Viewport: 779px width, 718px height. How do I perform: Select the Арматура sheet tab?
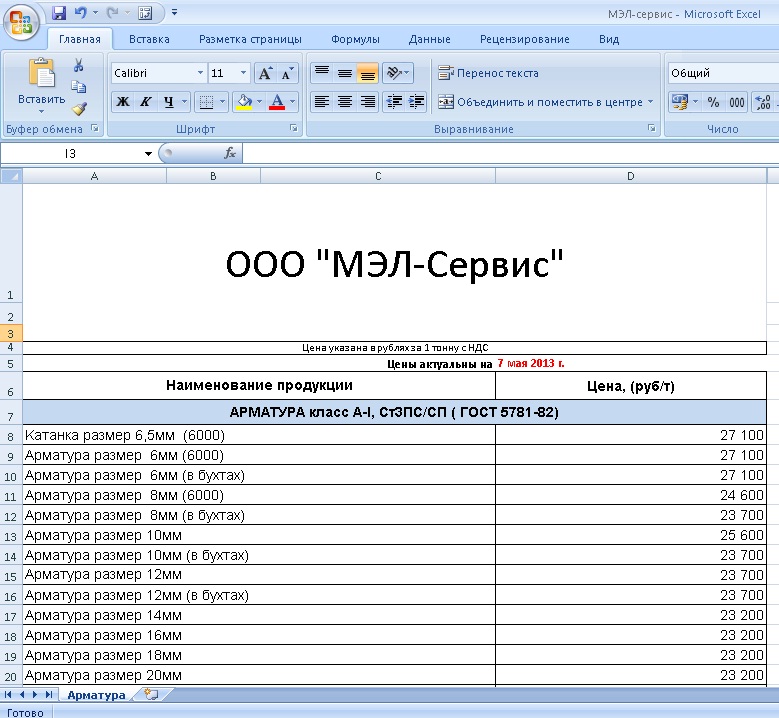96,695
